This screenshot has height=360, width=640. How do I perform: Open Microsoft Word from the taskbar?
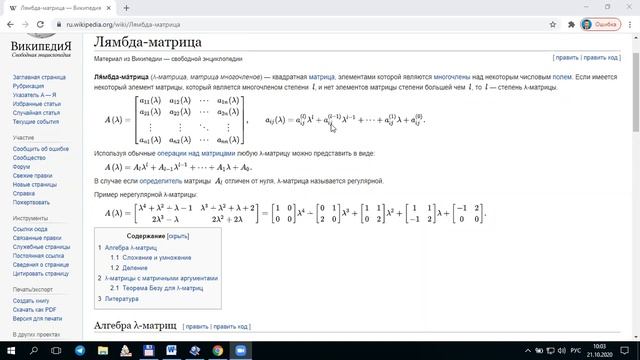pyautogui.click(x=171, y=351)
